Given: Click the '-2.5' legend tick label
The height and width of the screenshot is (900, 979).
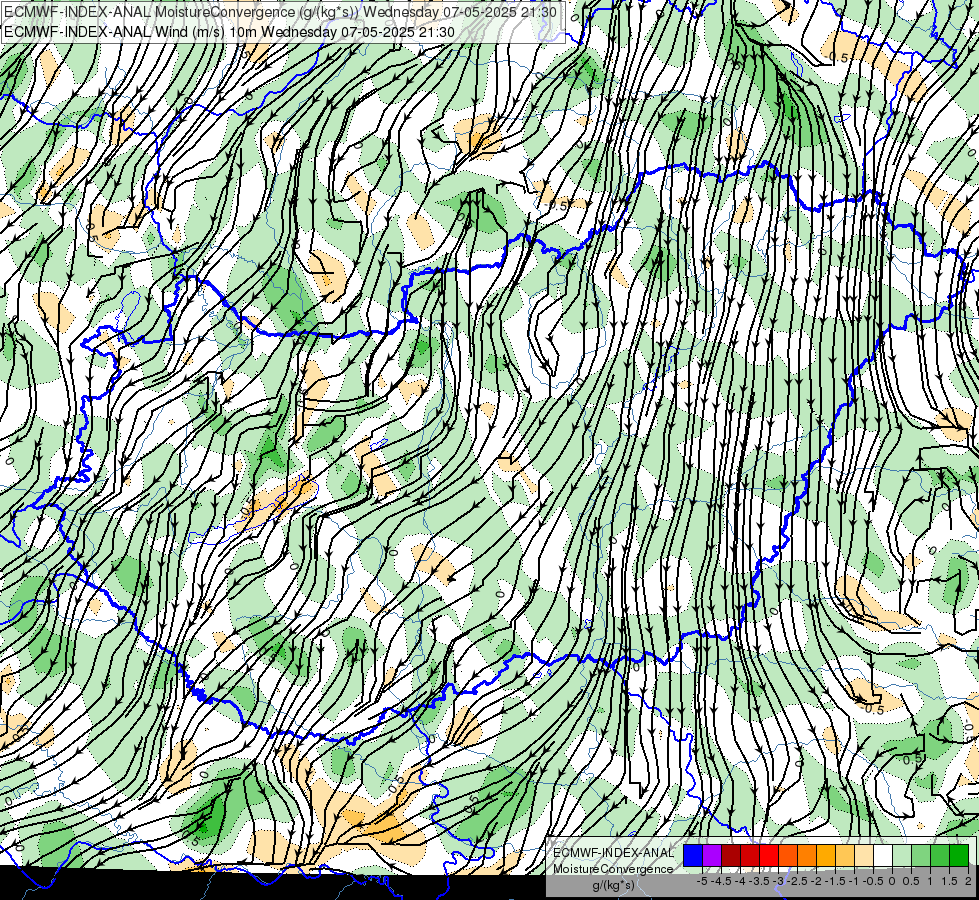Looking at the screenshot, I should click(797, 881).
